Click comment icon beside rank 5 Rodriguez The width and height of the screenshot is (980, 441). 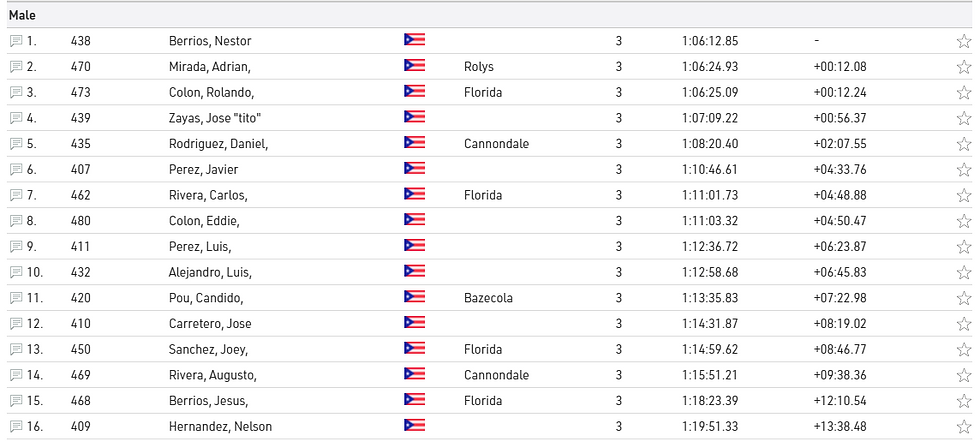(16, 144)
